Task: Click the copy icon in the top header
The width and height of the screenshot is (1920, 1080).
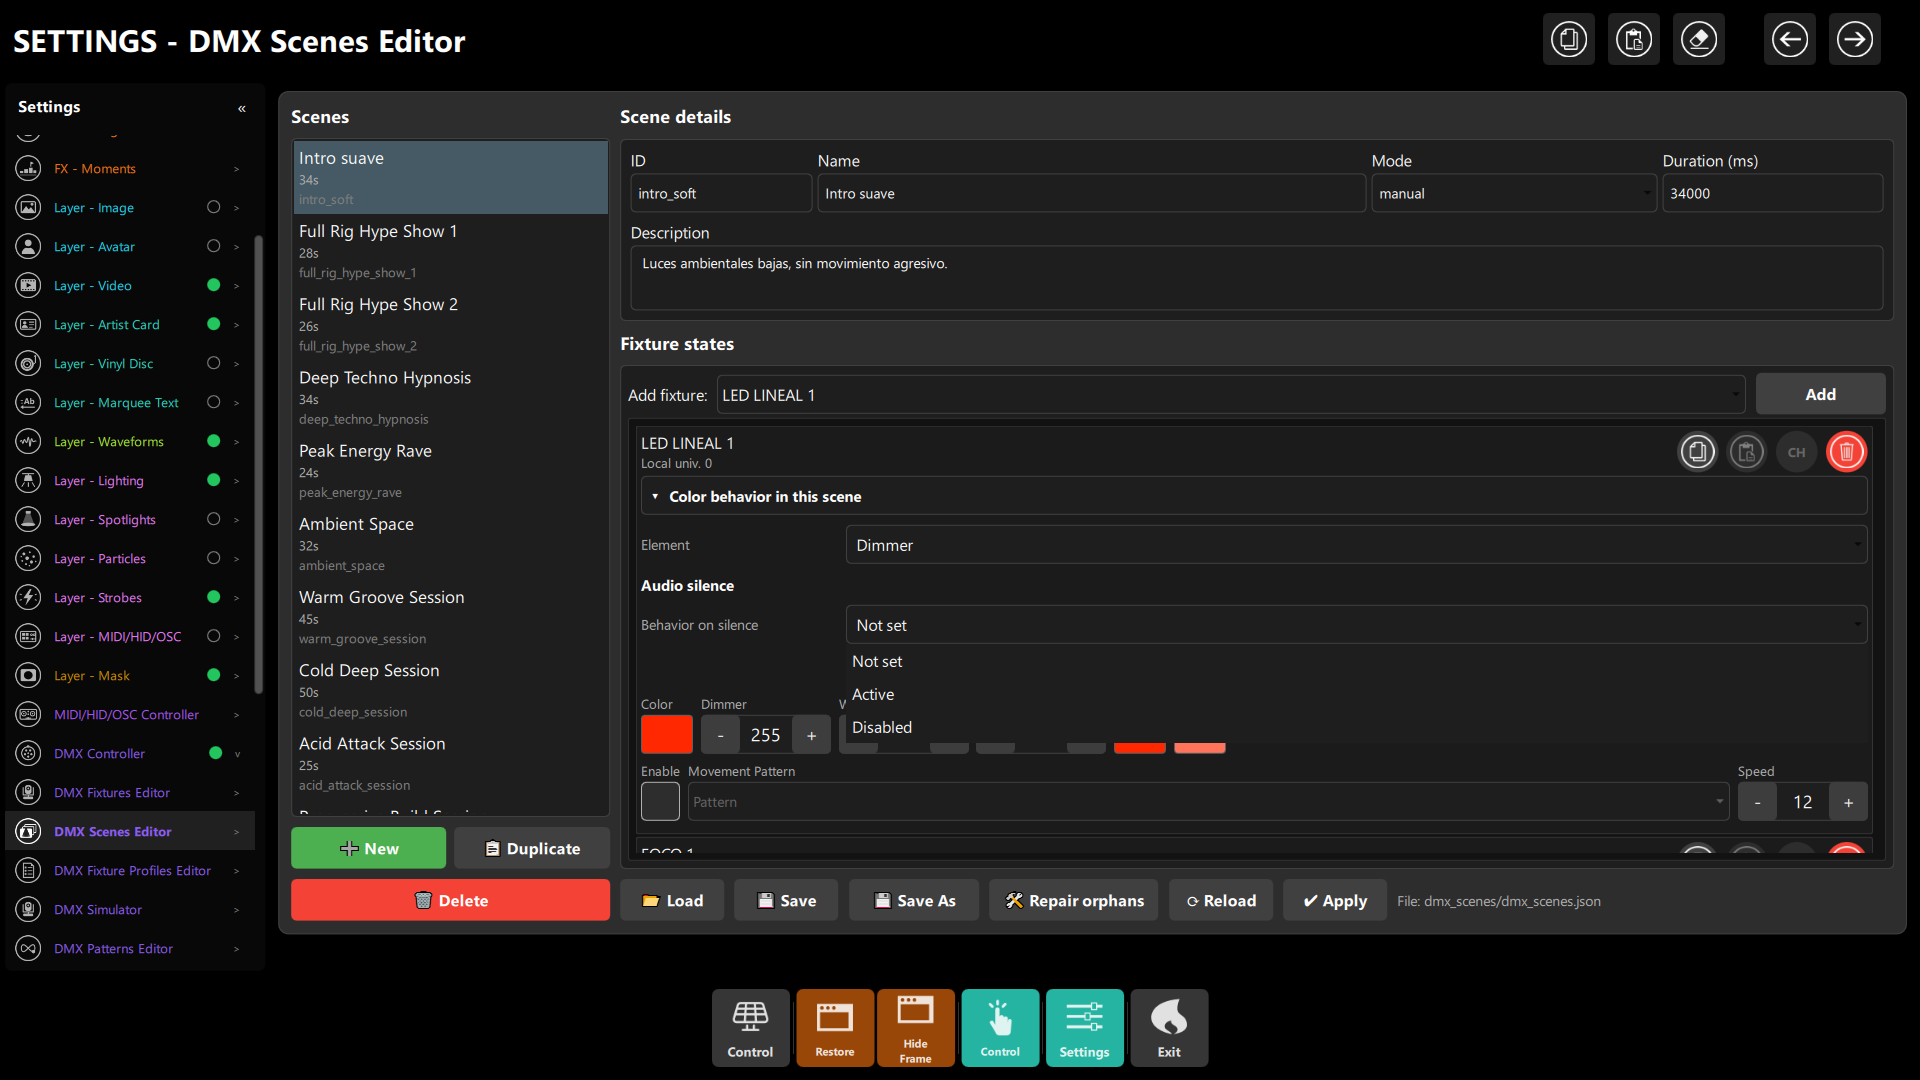Action: pyautogui.click(x=1569, y=40)
